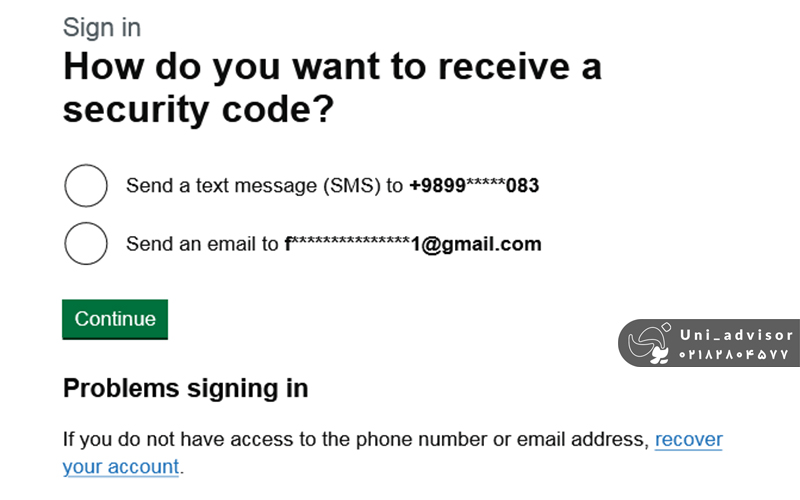Click the "Sign in" caption above the heading
Screen dimensions: 800x500
tap(102, 27)
